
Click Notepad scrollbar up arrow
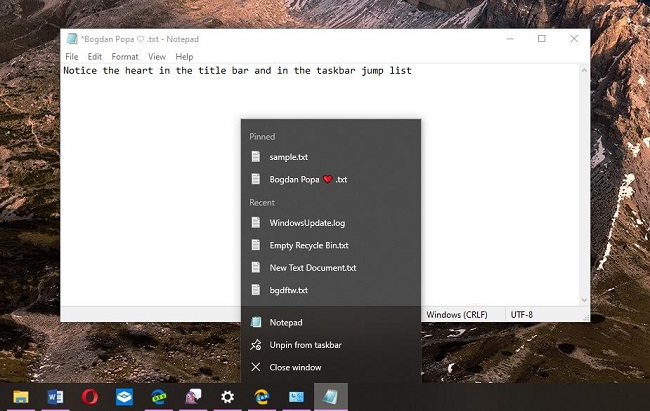pyautogui.click(x=584, y=71)
